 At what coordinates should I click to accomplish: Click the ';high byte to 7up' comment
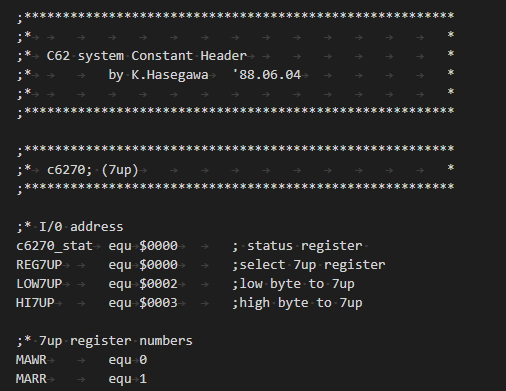point(297,303)
